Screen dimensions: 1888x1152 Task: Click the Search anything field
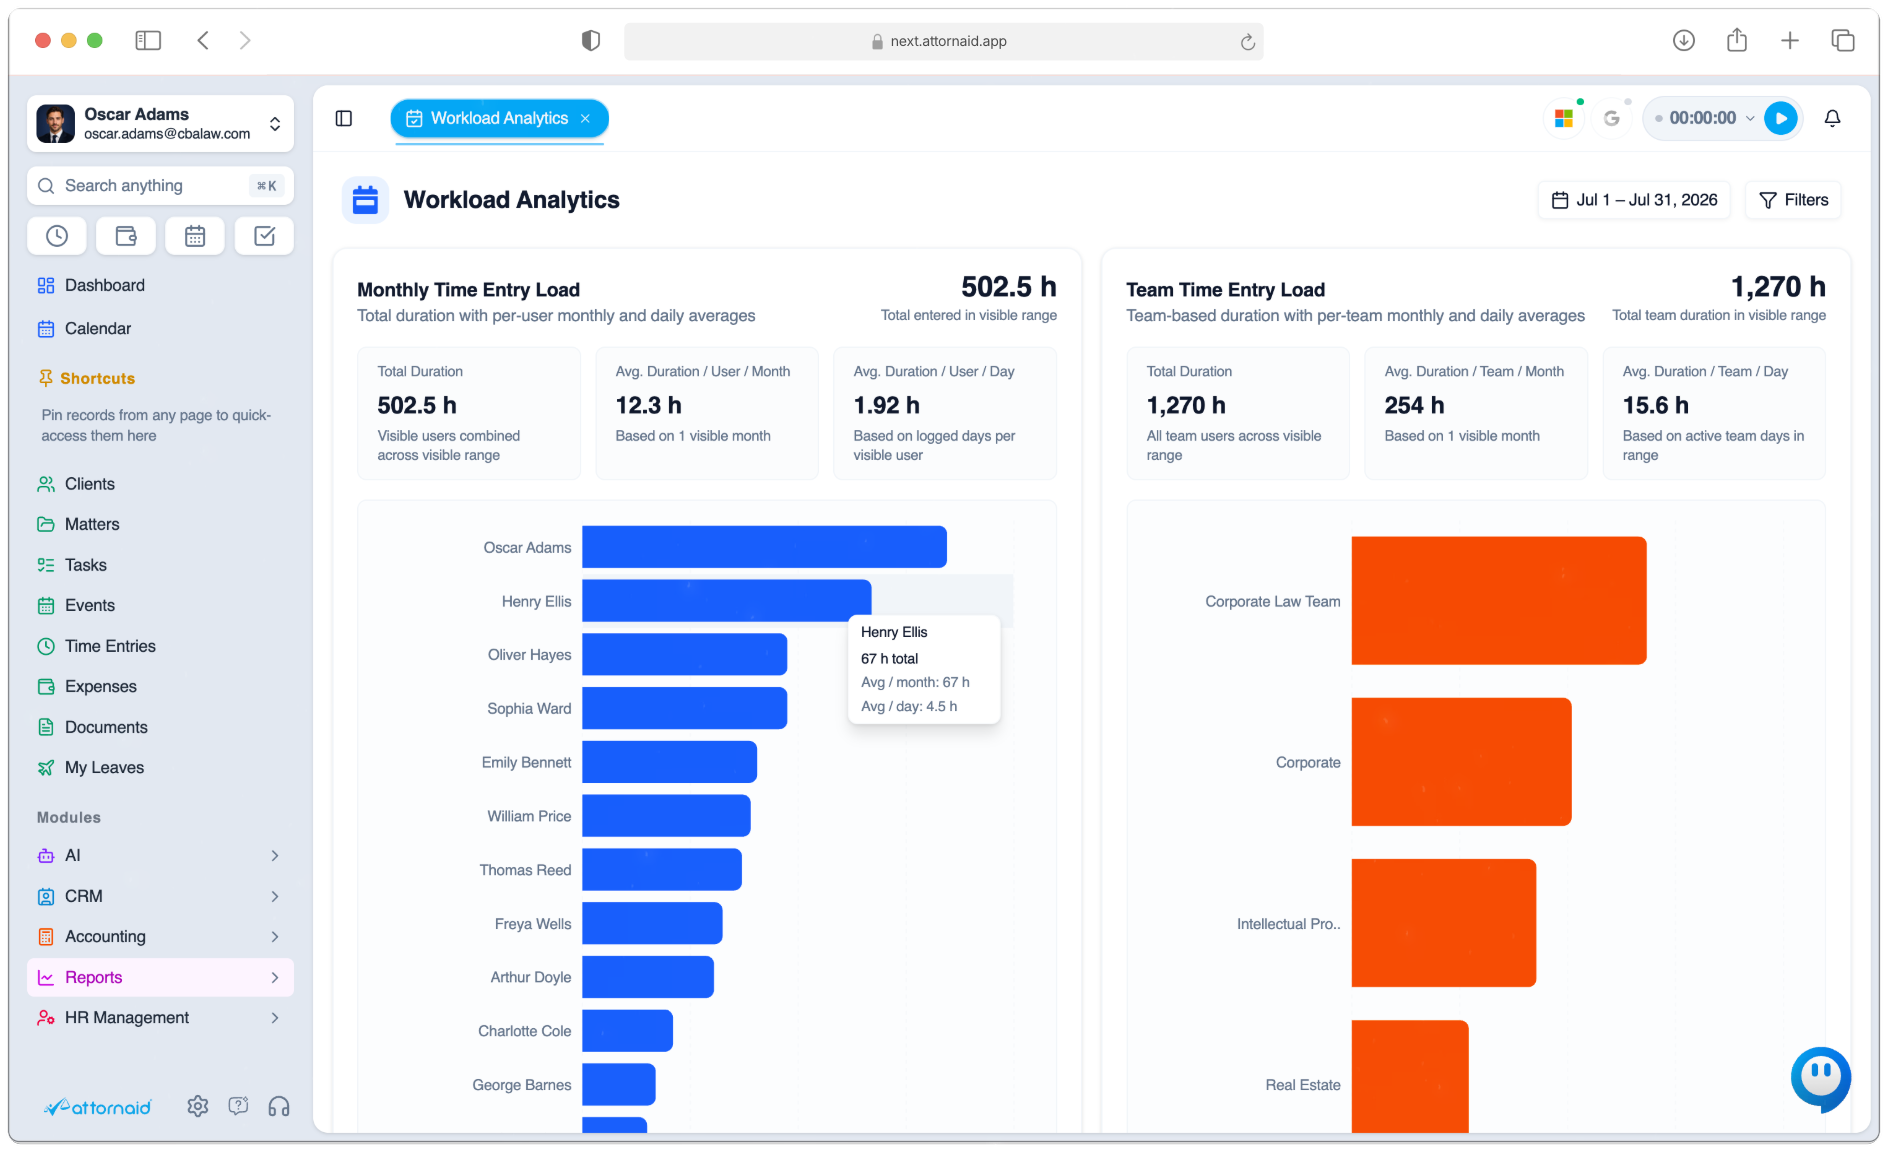160,186
